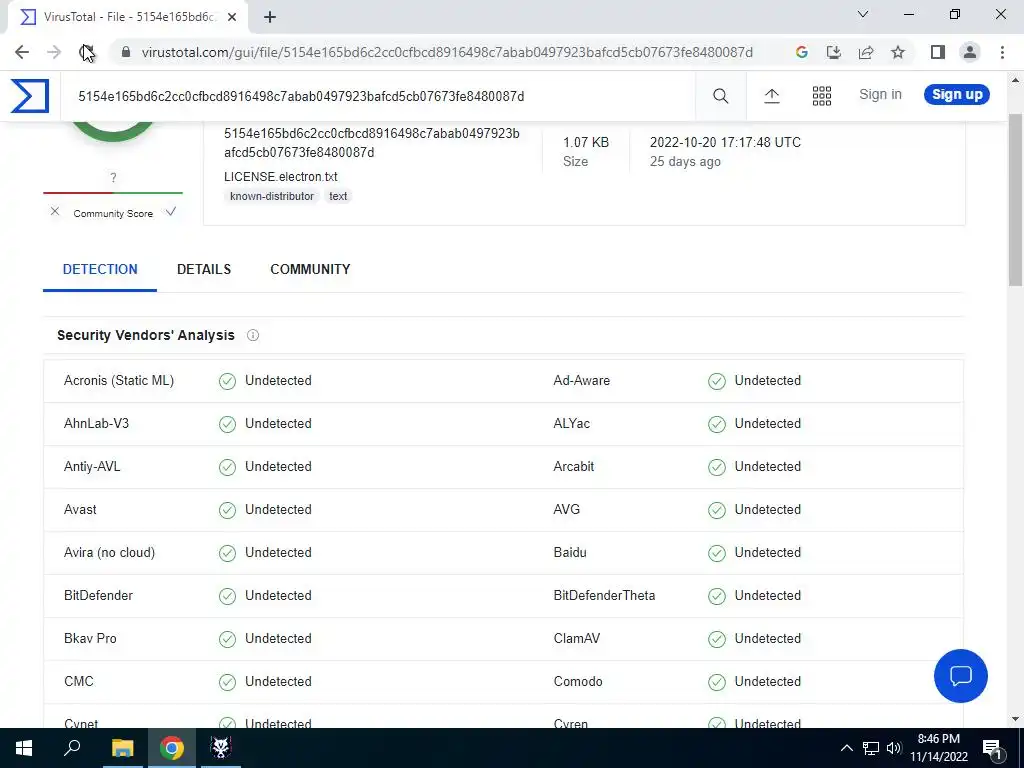Image resolution: width=1024 pixels, height=768 pixels.
Task: Click the Avast vendor name
Action: pyautogui.click(x=80, y=510)
